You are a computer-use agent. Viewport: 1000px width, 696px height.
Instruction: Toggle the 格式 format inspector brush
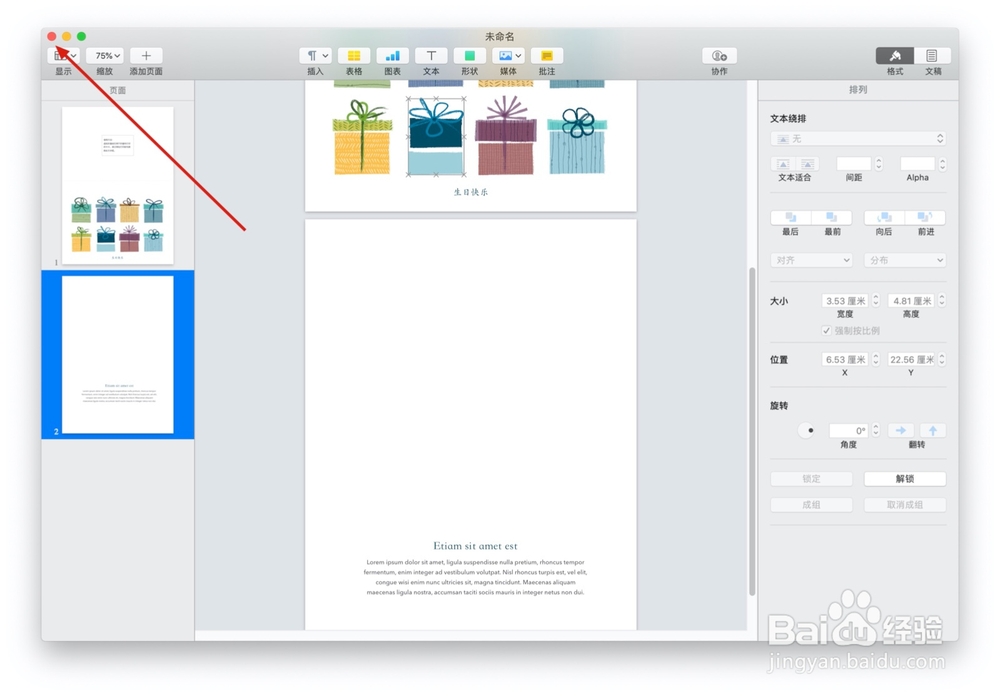point(895,56)
